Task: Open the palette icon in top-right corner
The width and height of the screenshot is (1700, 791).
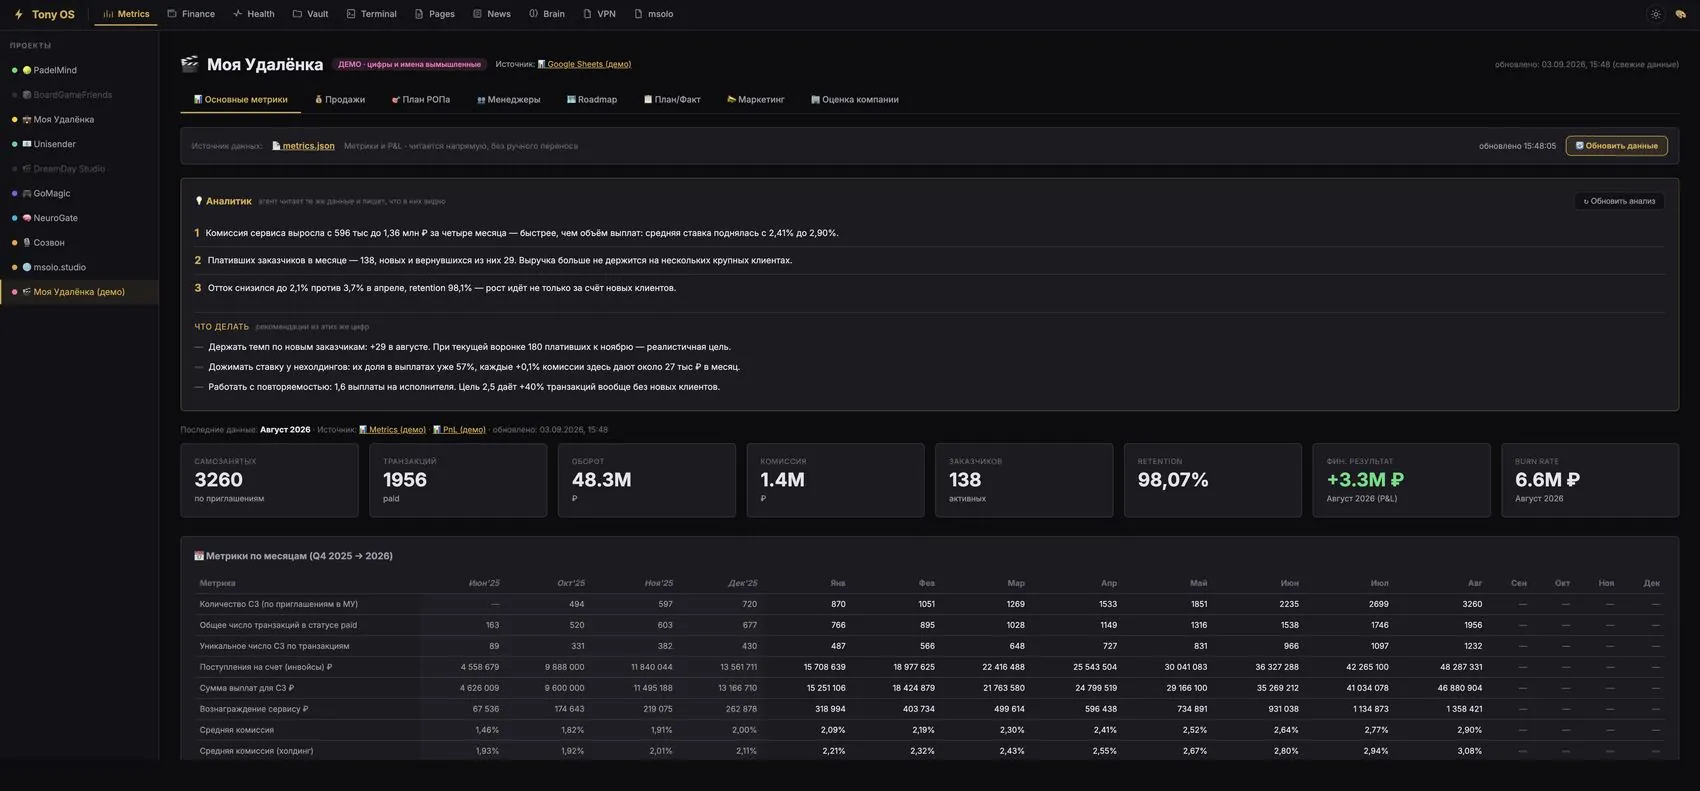Action: tap(1681, 14)
